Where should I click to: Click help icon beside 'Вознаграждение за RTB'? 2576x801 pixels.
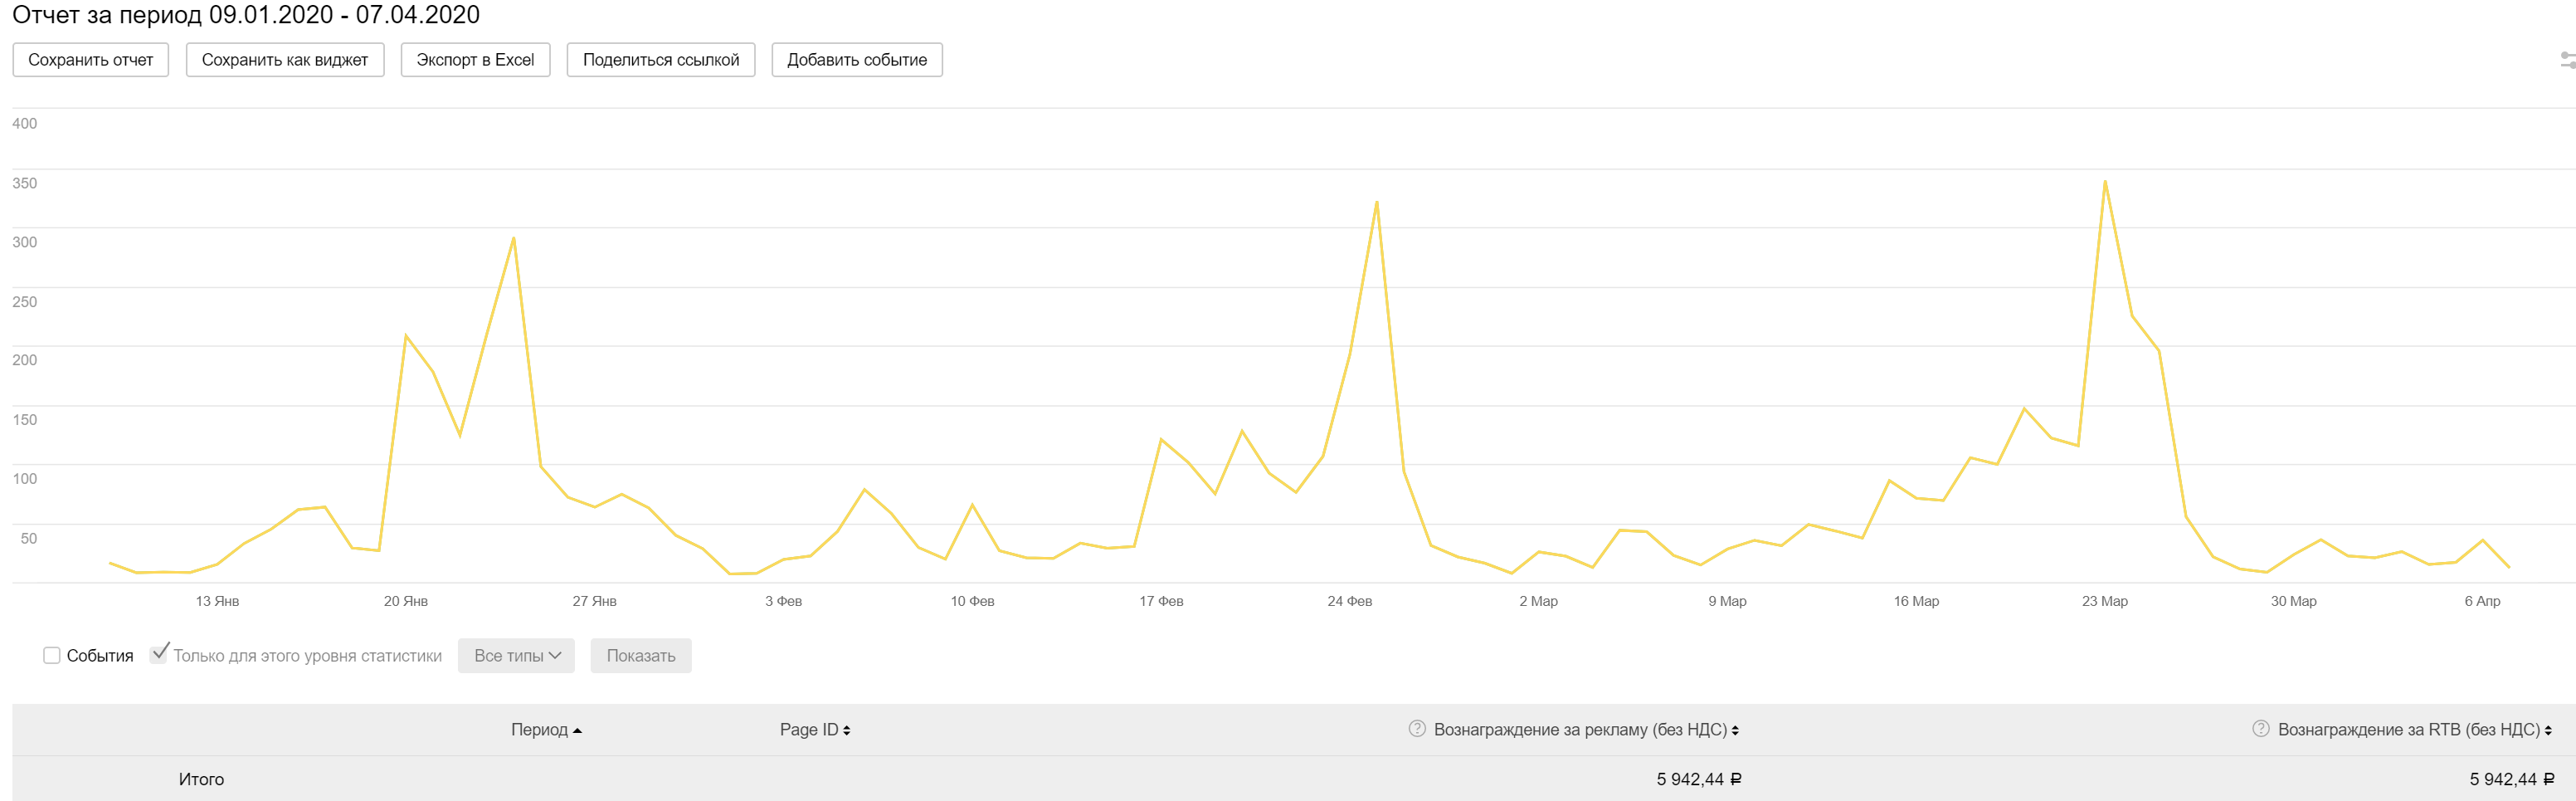coord(2260,729)
